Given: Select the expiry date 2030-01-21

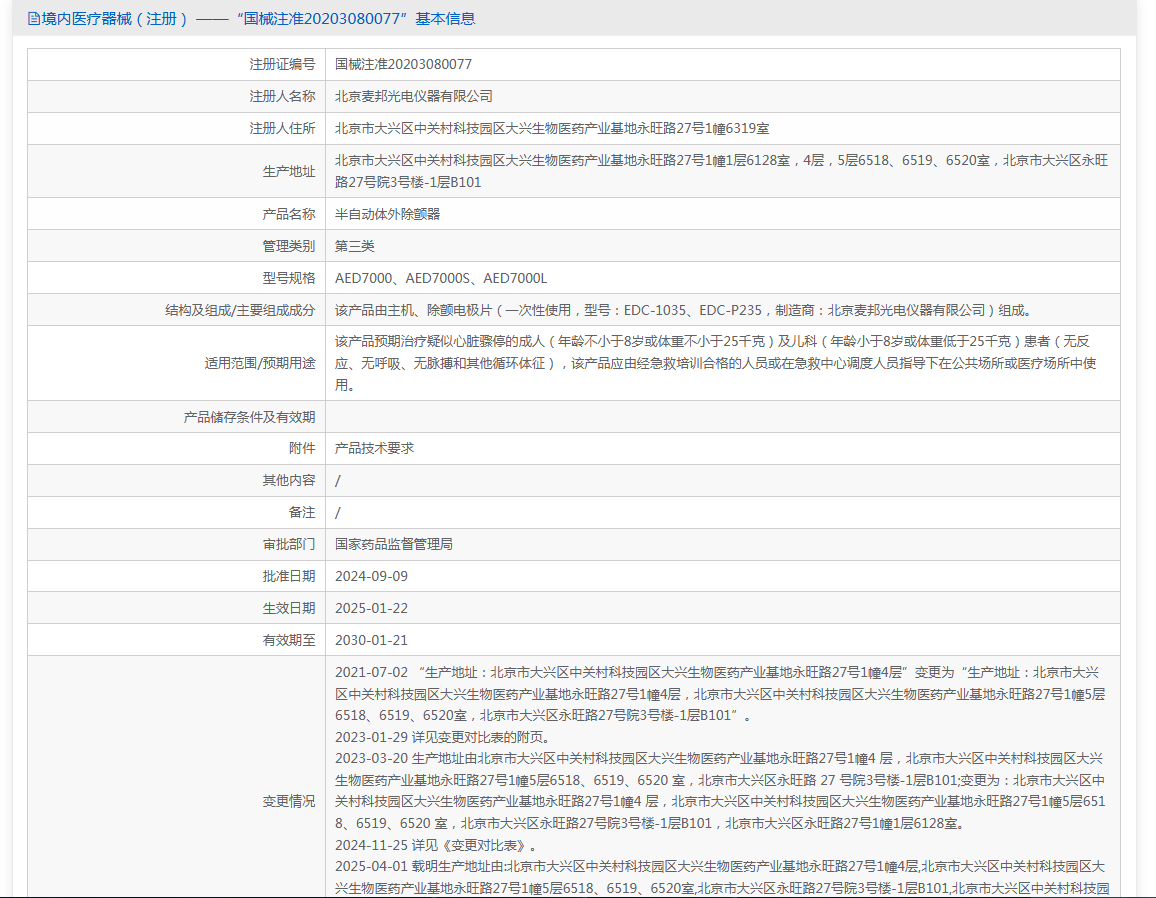Looking at the screenshot, I should (371, 641).
